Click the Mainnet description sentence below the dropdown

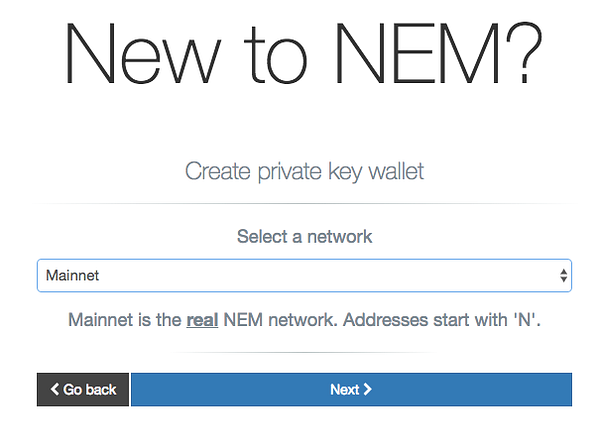pyautogui.click(x=304, y=320)
